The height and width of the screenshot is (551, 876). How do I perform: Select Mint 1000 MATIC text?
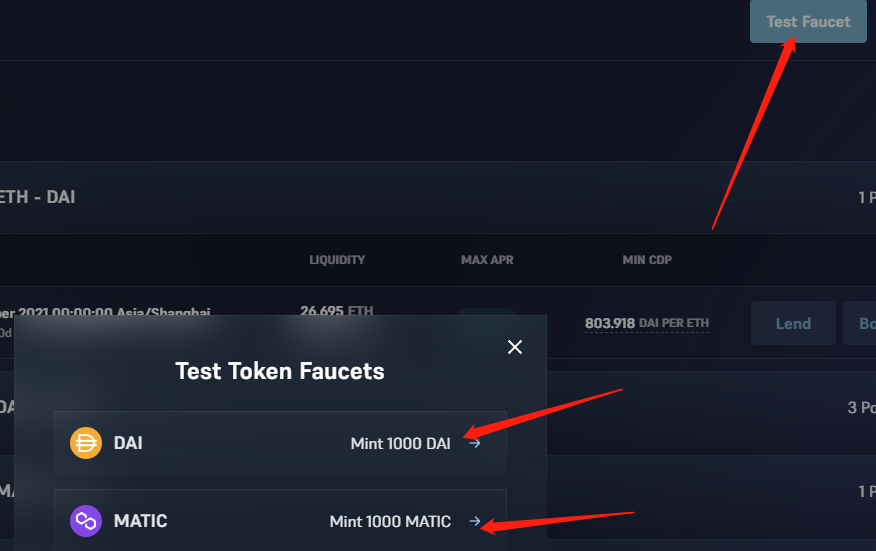[390, 521]
